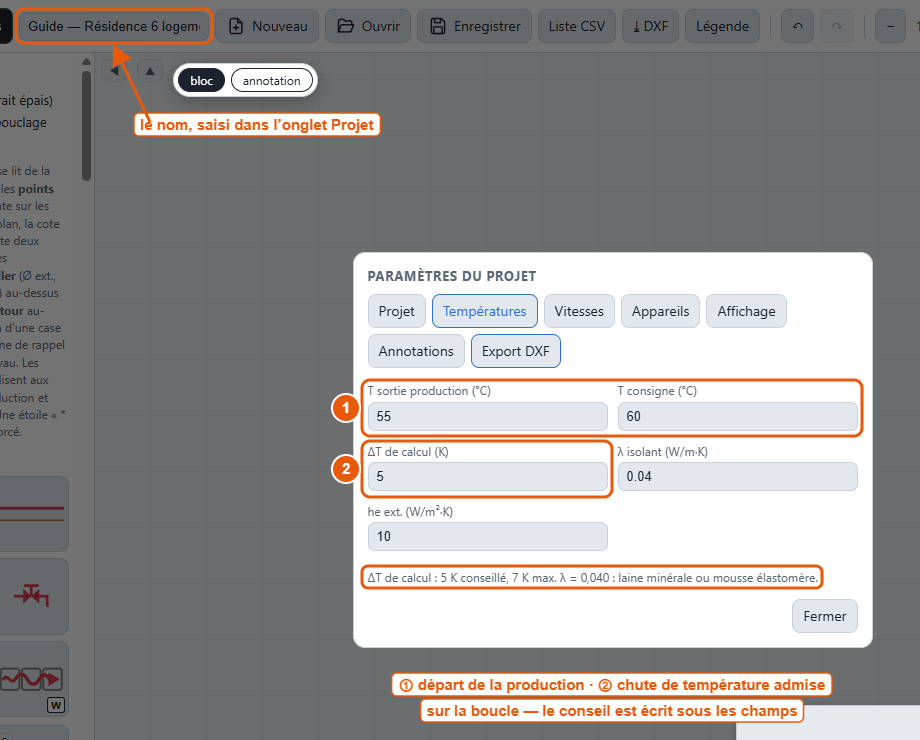Focus the T consigne temperature field

click(x=738, y=417)
